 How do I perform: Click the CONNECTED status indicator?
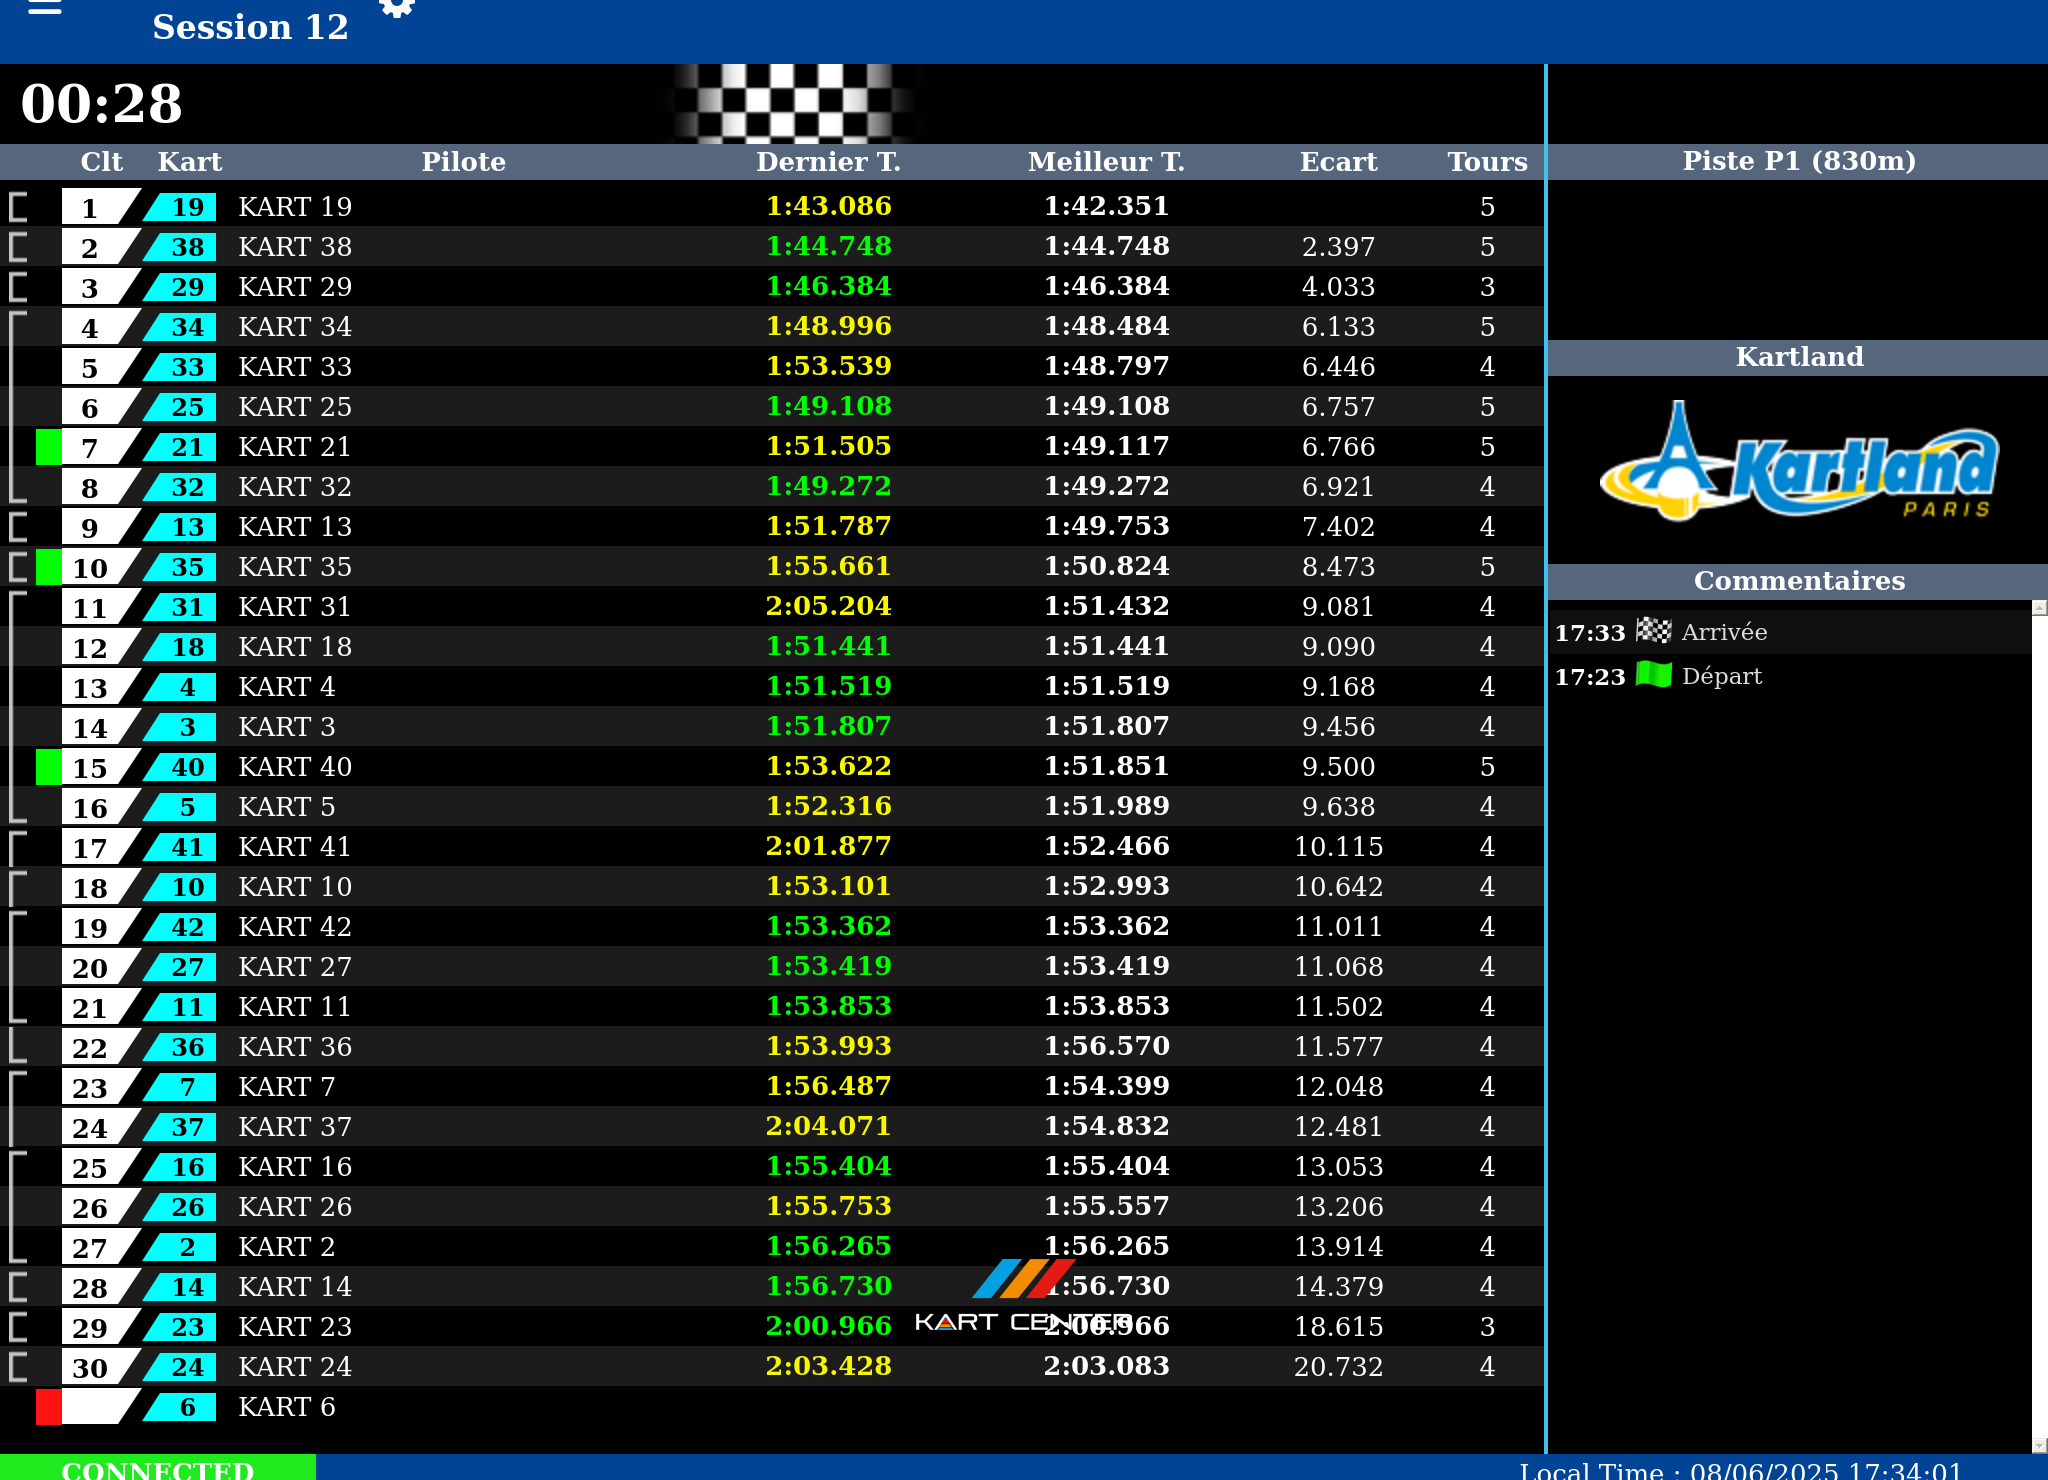tap(158, 1469)
